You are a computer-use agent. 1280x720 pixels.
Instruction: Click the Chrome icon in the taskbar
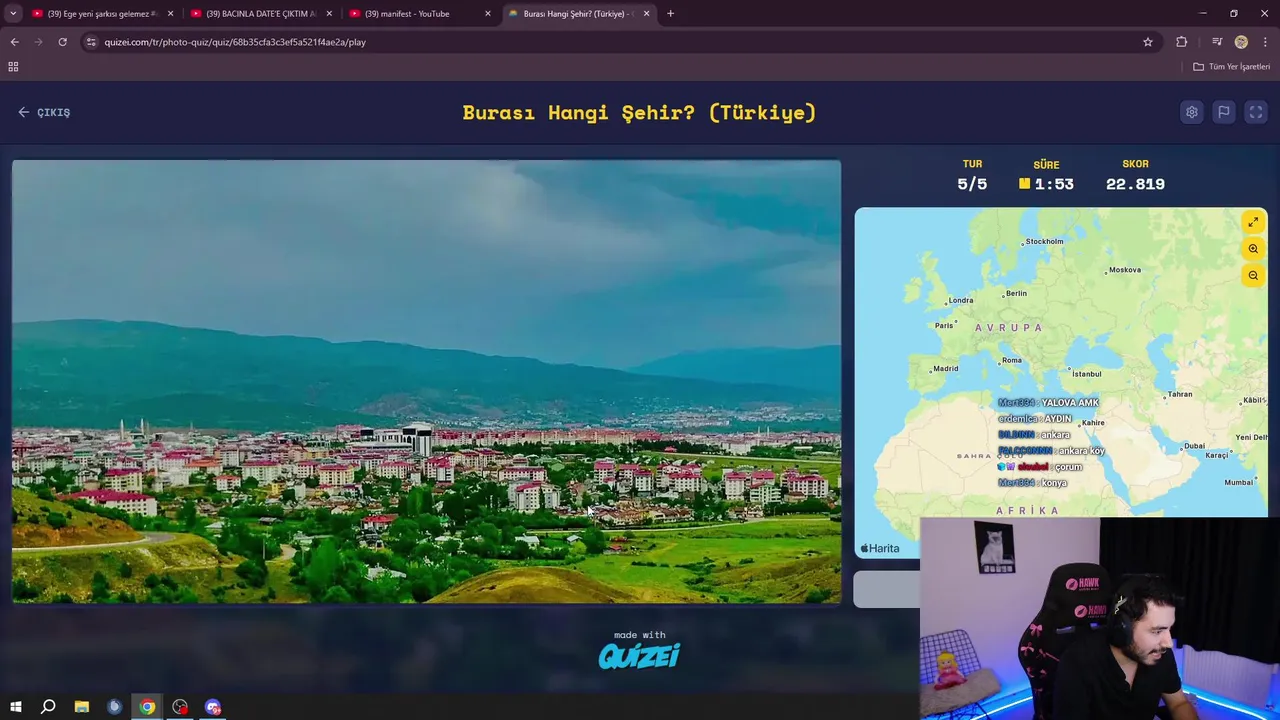[147, 707]
